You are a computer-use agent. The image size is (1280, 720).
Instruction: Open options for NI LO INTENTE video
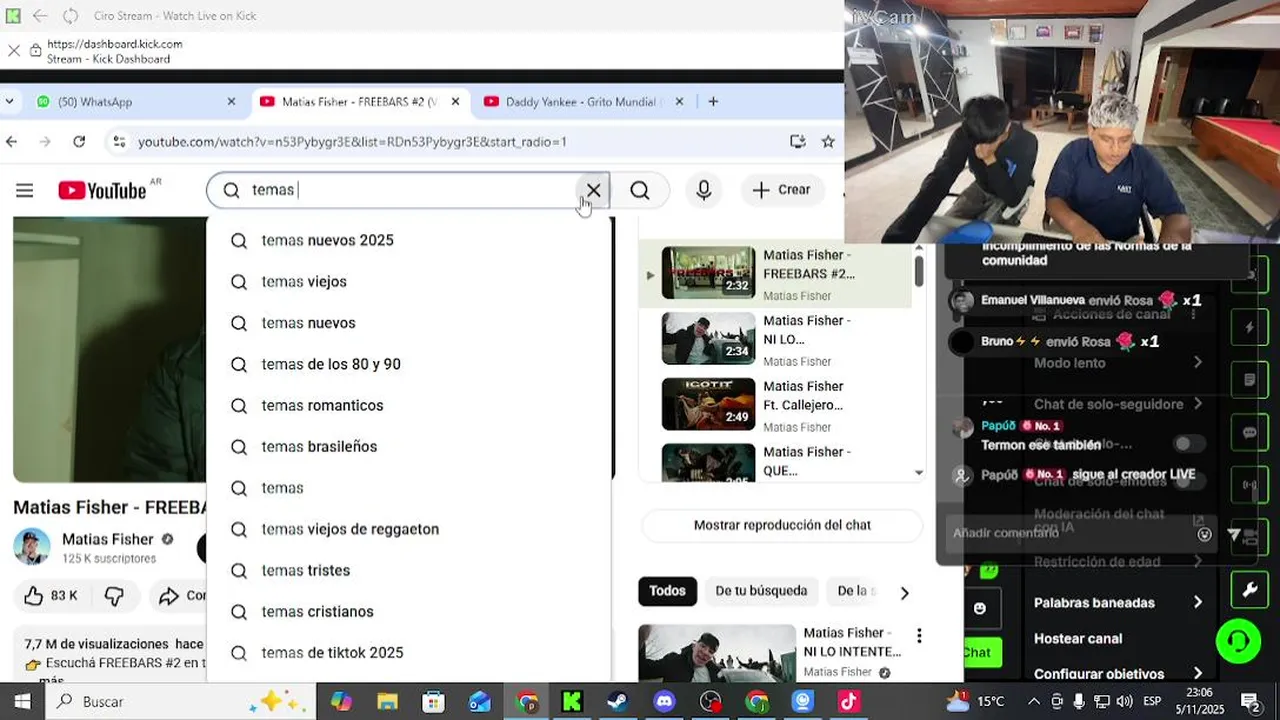click(919, 636)
